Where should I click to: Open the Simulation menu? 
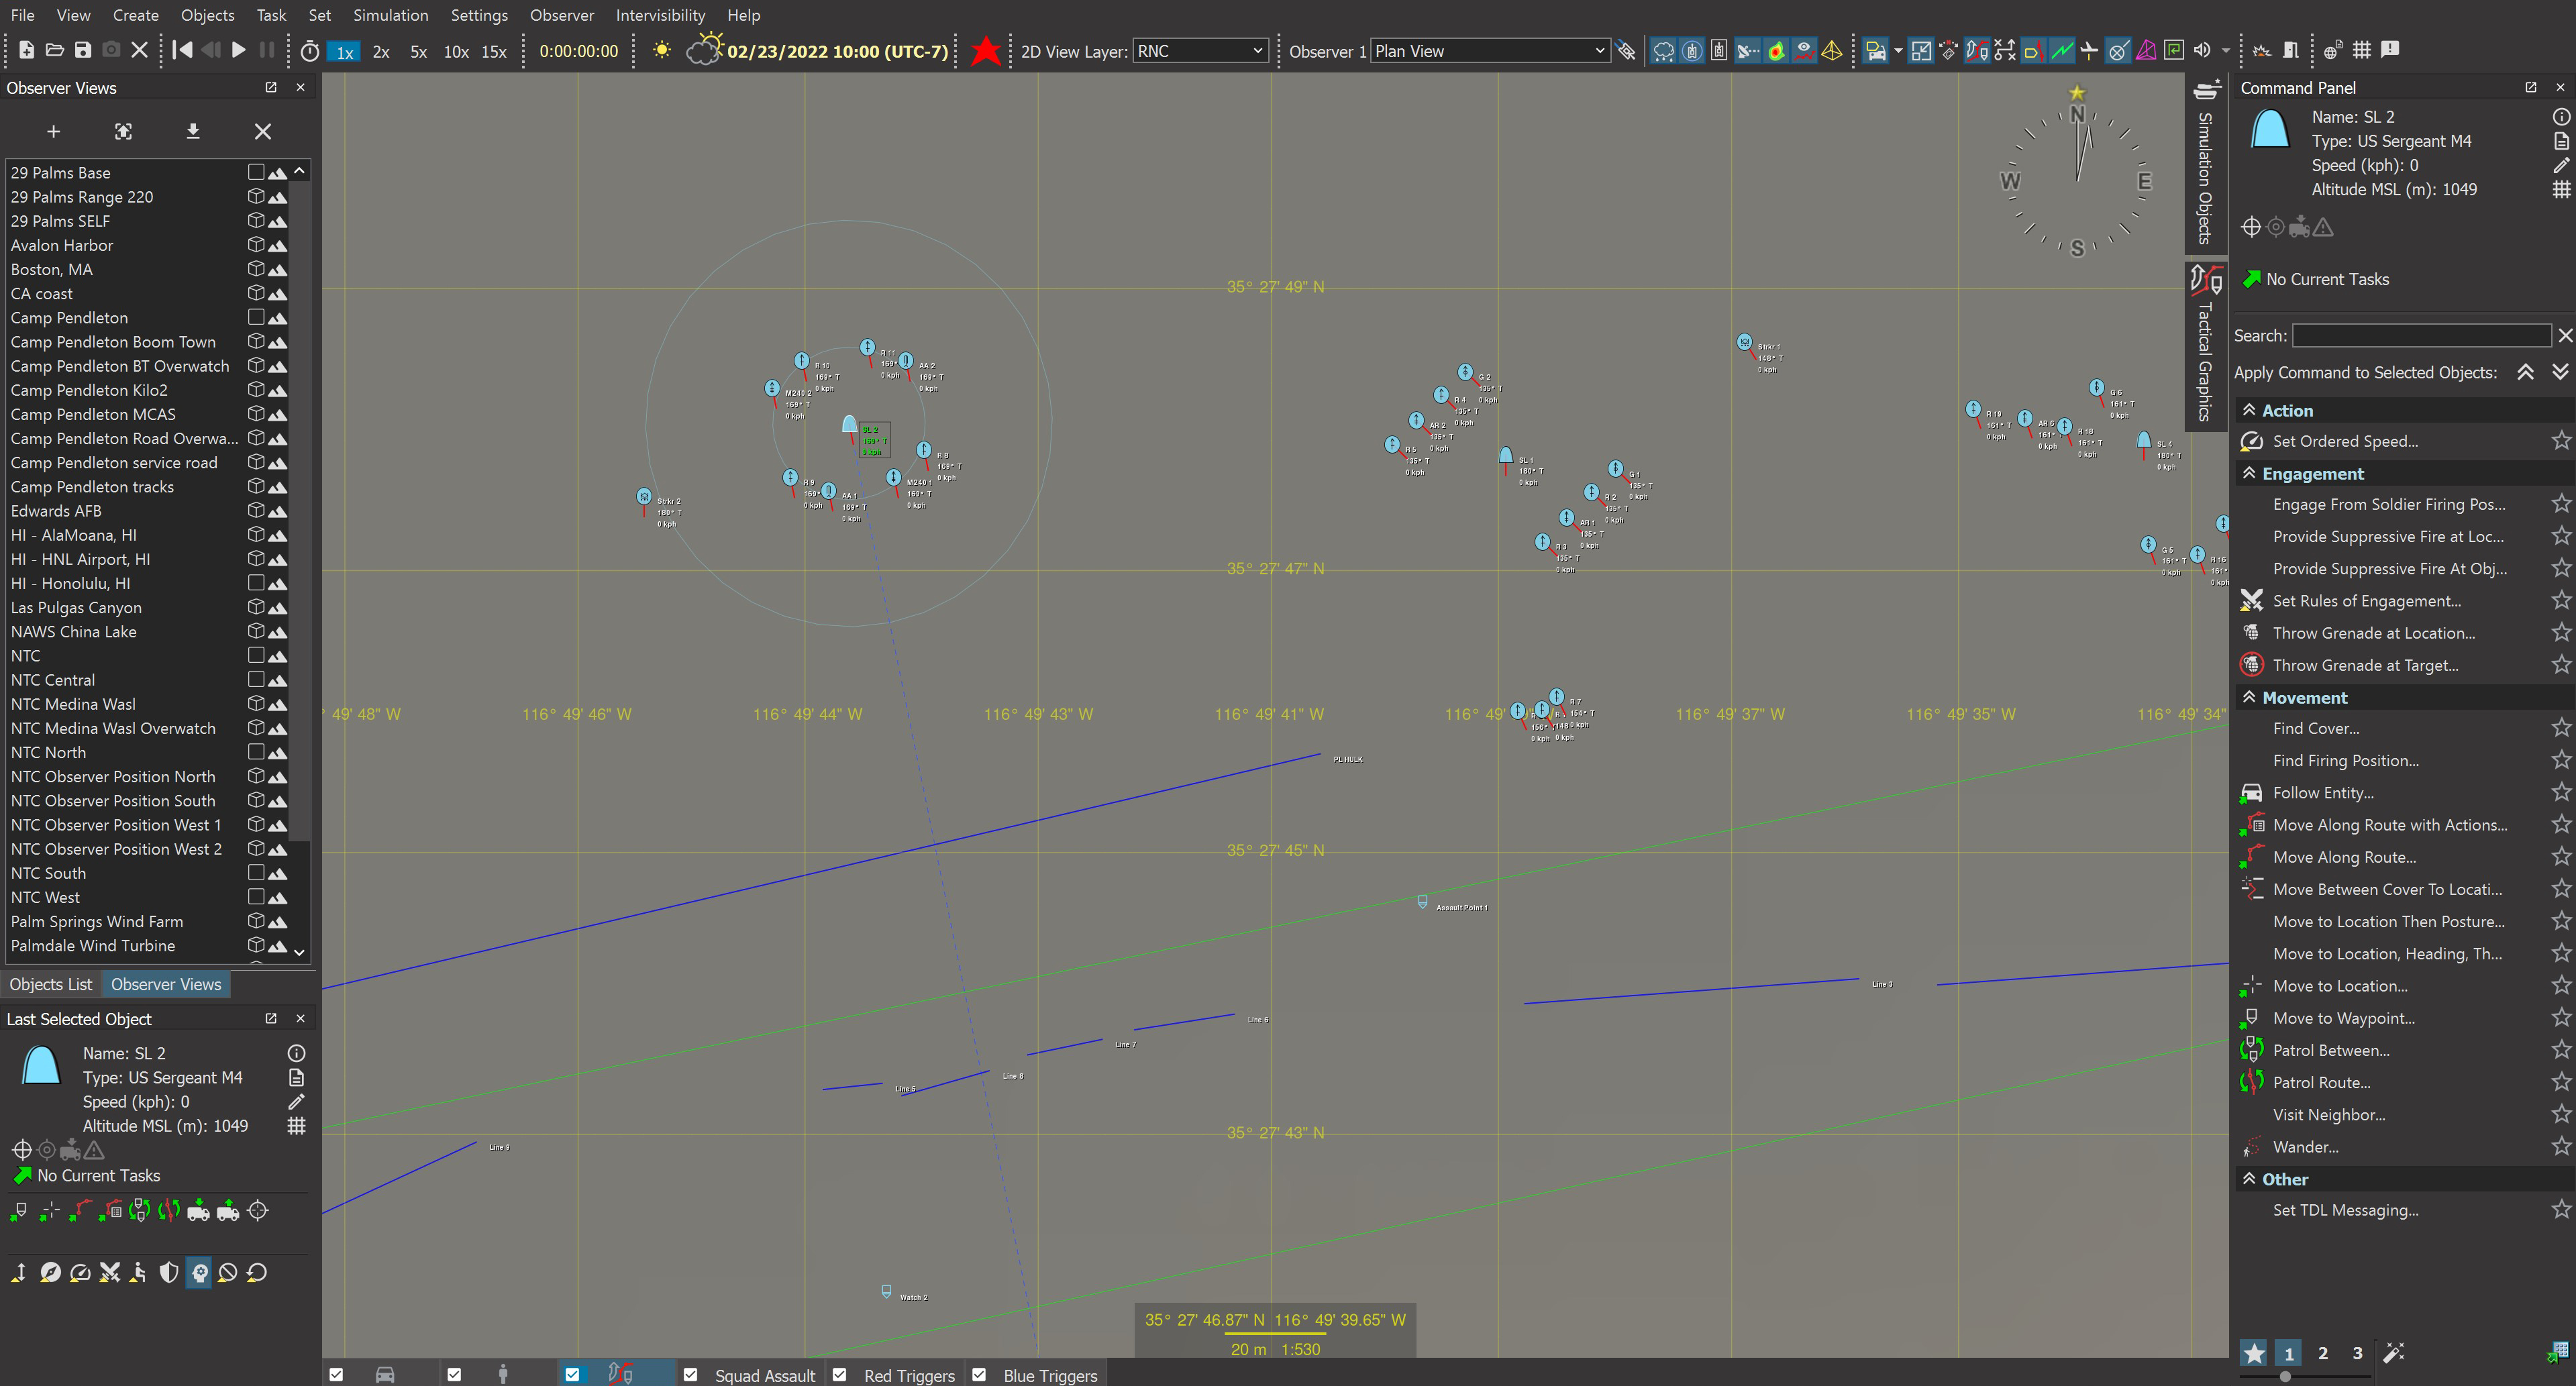click(x=390, y=15)
